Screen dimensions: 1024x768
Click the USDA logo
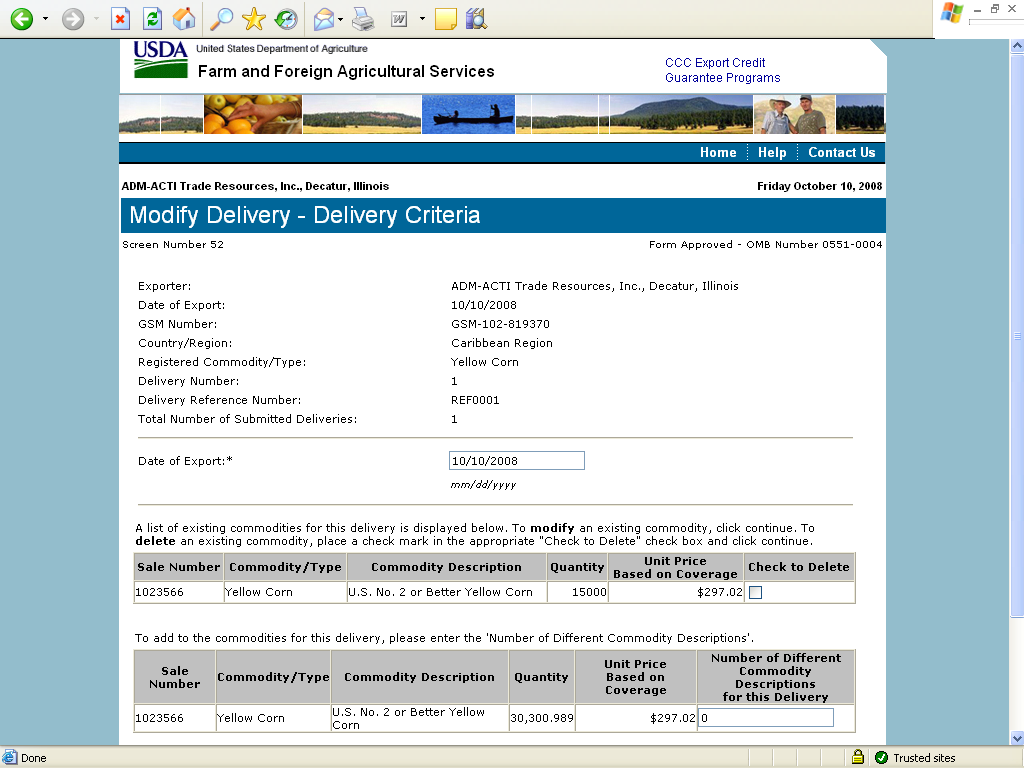(x=160, y=59)
